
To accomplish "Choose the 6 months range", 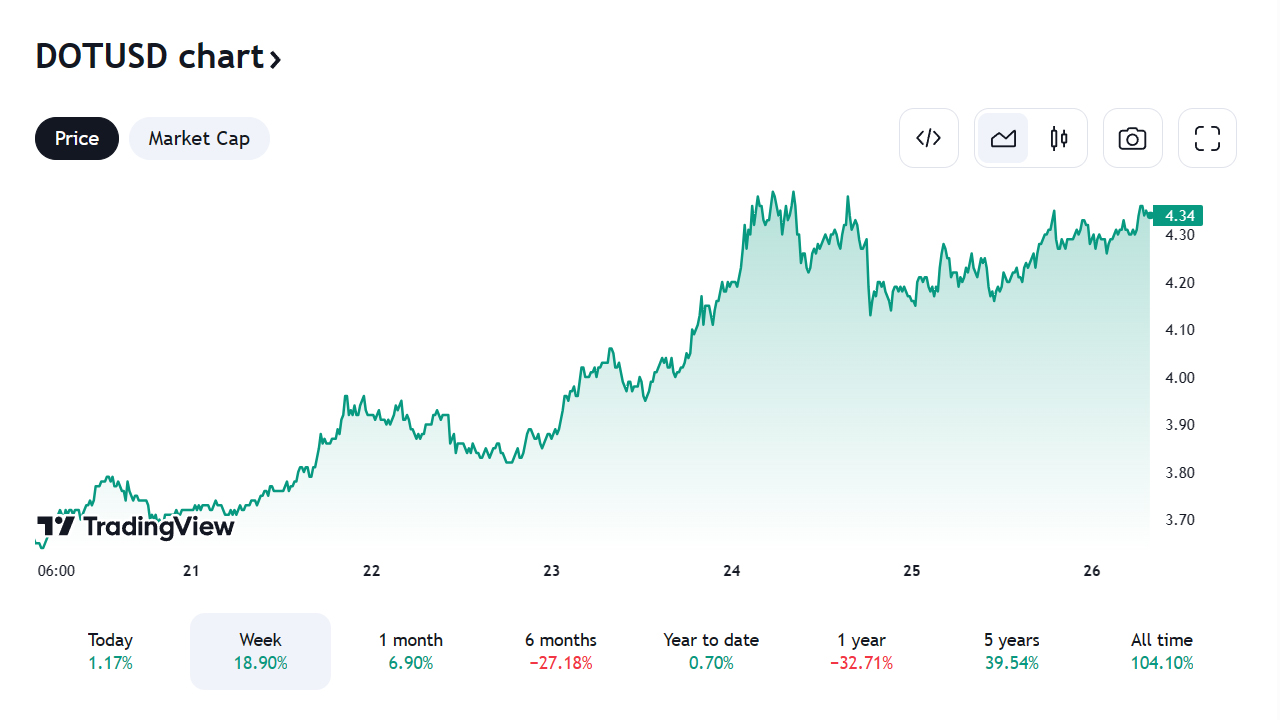I will [x=560, y=651].
